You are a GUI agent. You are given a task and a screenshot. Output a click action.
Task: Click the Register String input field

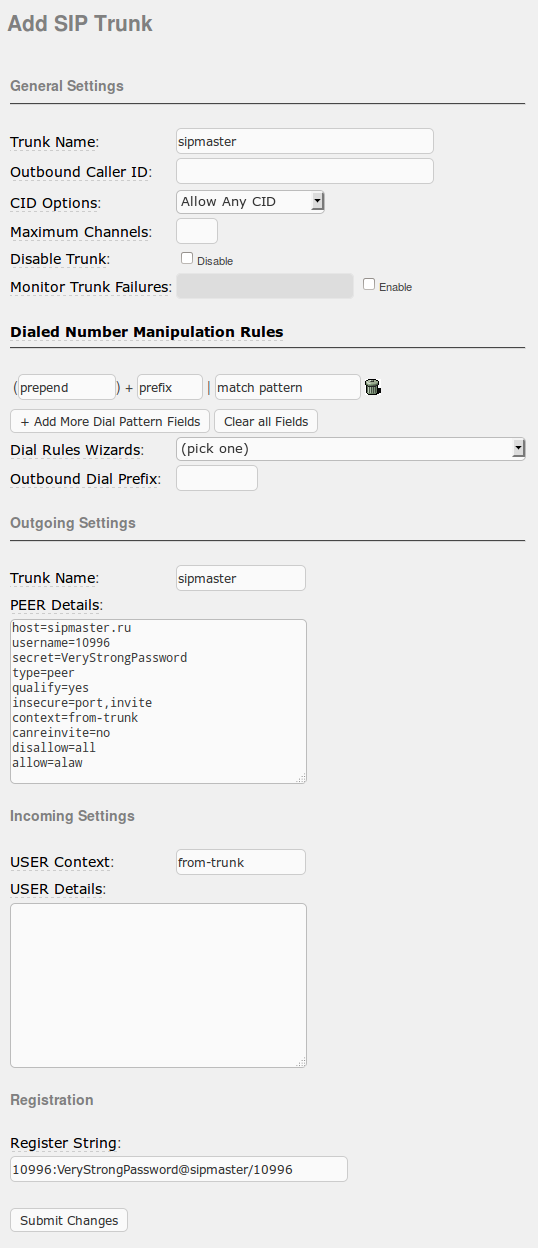(179, 1169)
